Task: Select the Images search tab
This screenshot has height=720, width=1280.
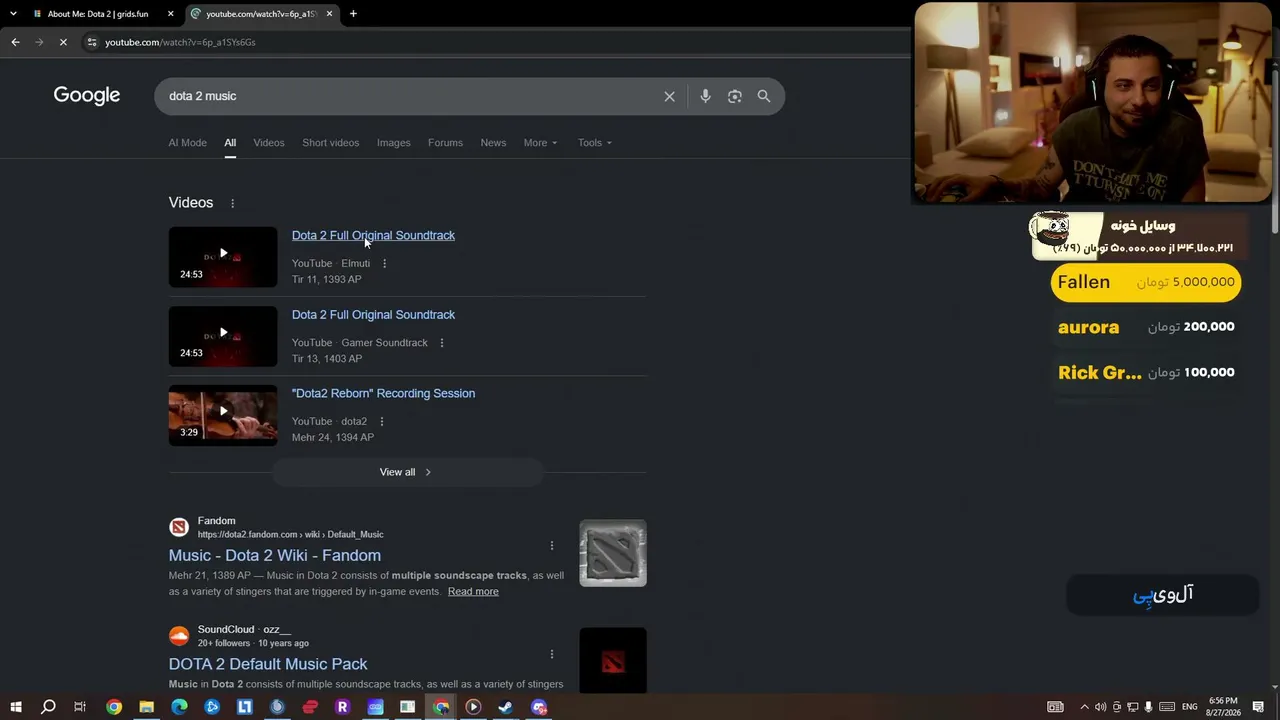Action: pos(394,143)
